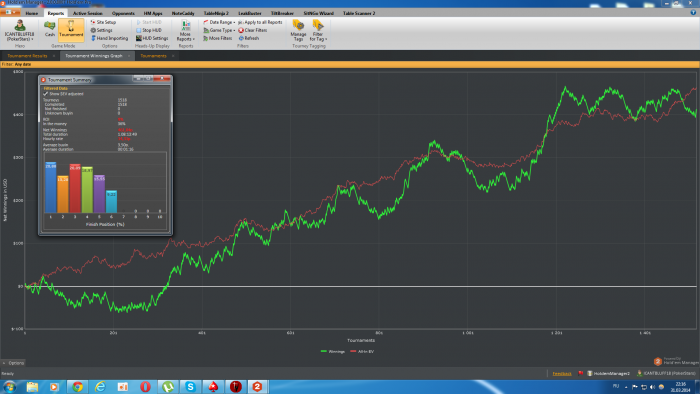Toggle Show $EV adjusted checkbox
Viewport: 700px width, 394px height.
coord(46,94)
